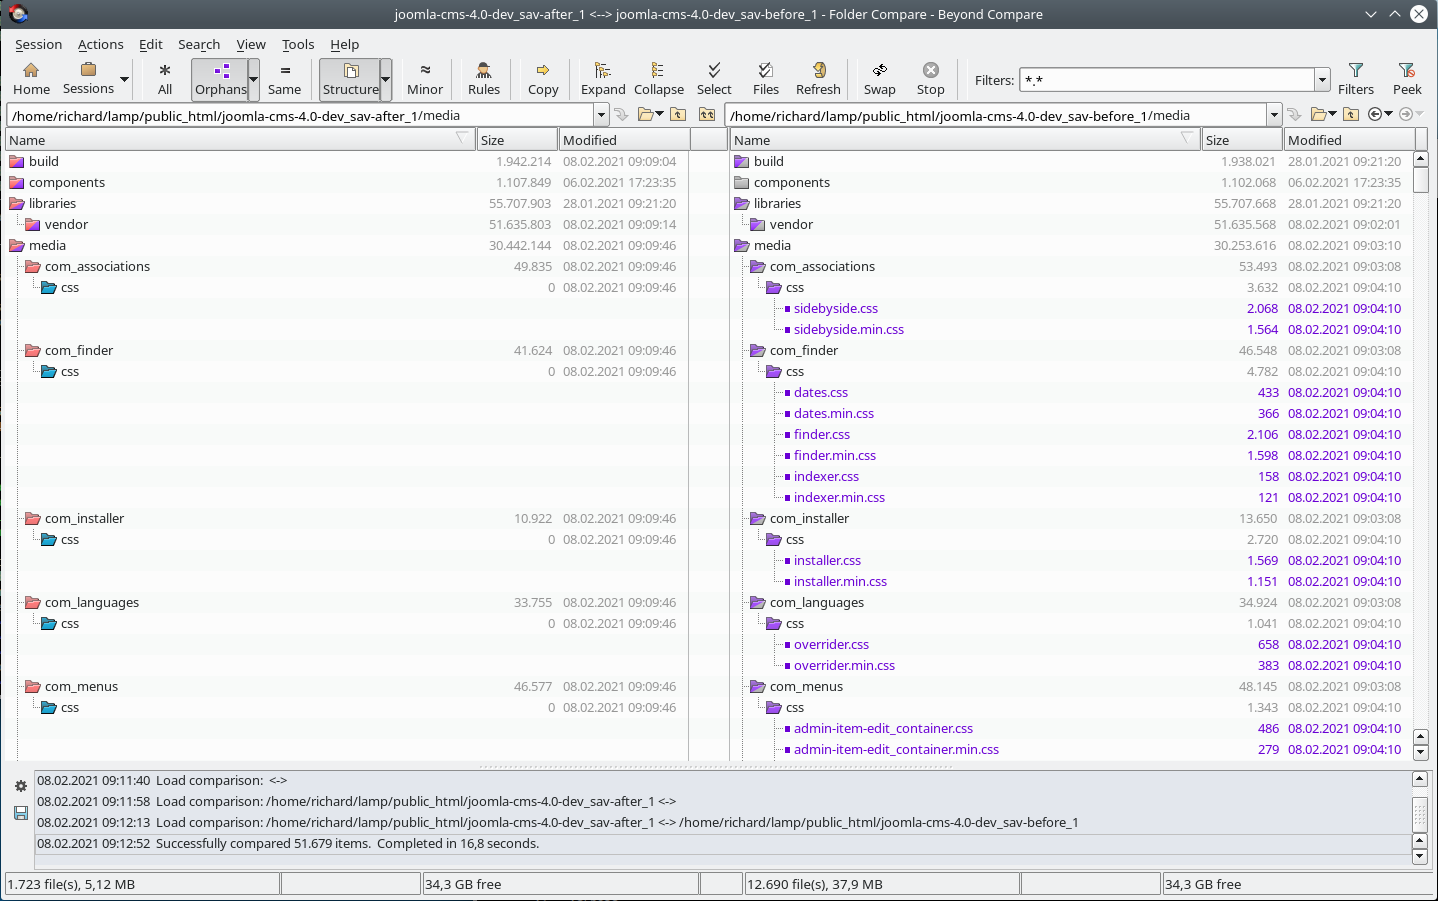Click the left pane up-one-level folder icon
The image size is (1438, 901).
pyautogui.click(x=678, y=114)
